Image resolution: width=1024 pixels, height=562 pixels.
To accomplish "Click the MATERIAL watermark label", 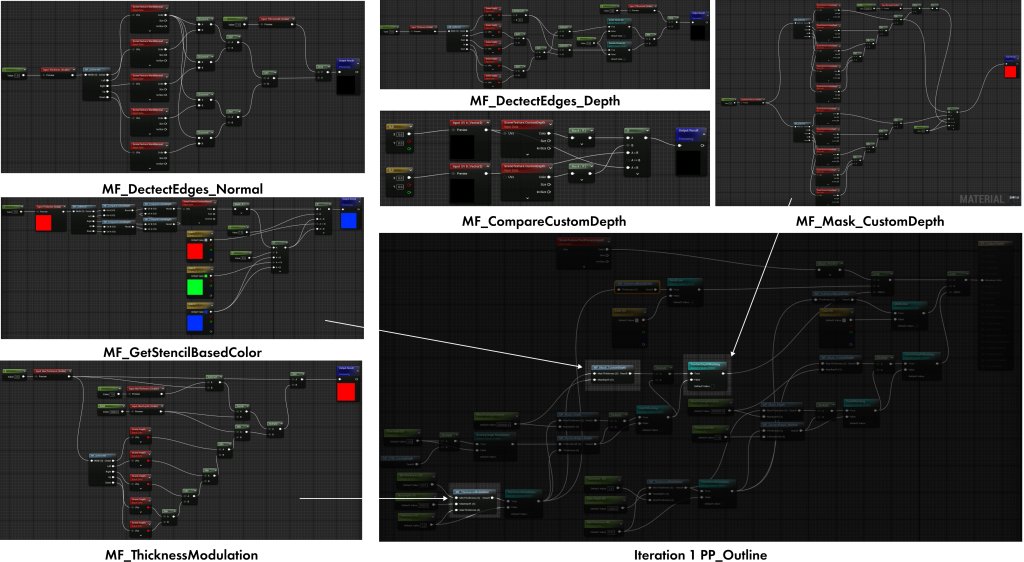I will [980, 199].
